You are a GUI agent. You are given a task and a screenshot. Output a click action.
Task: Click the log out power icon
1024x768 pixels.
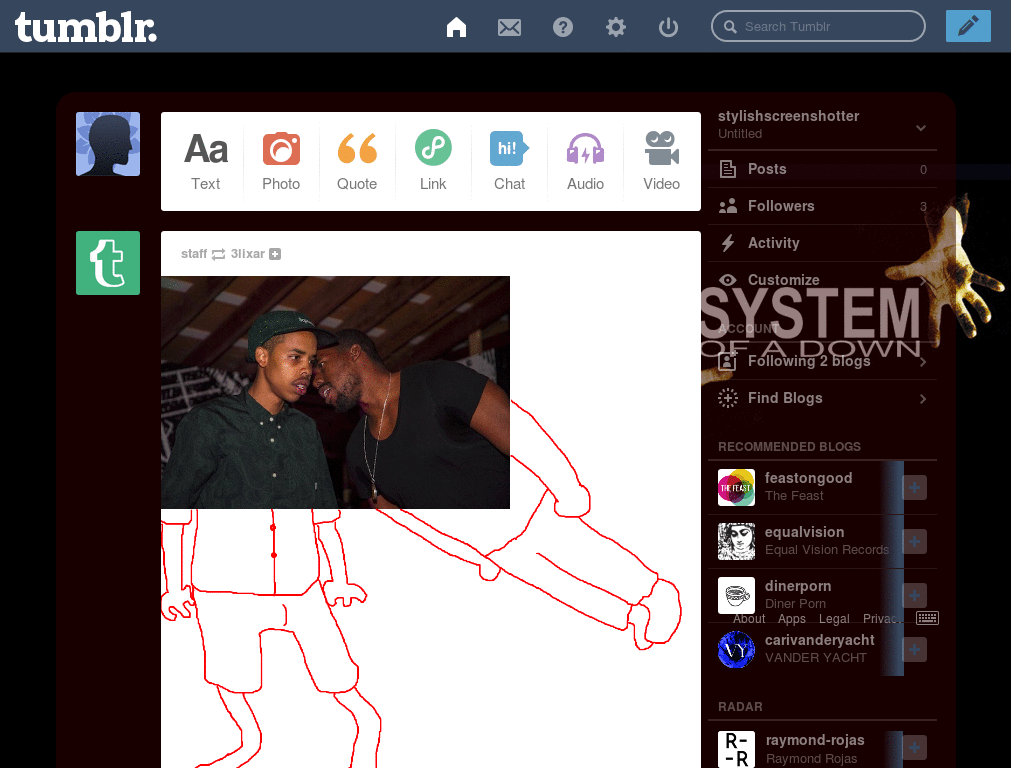668,27
